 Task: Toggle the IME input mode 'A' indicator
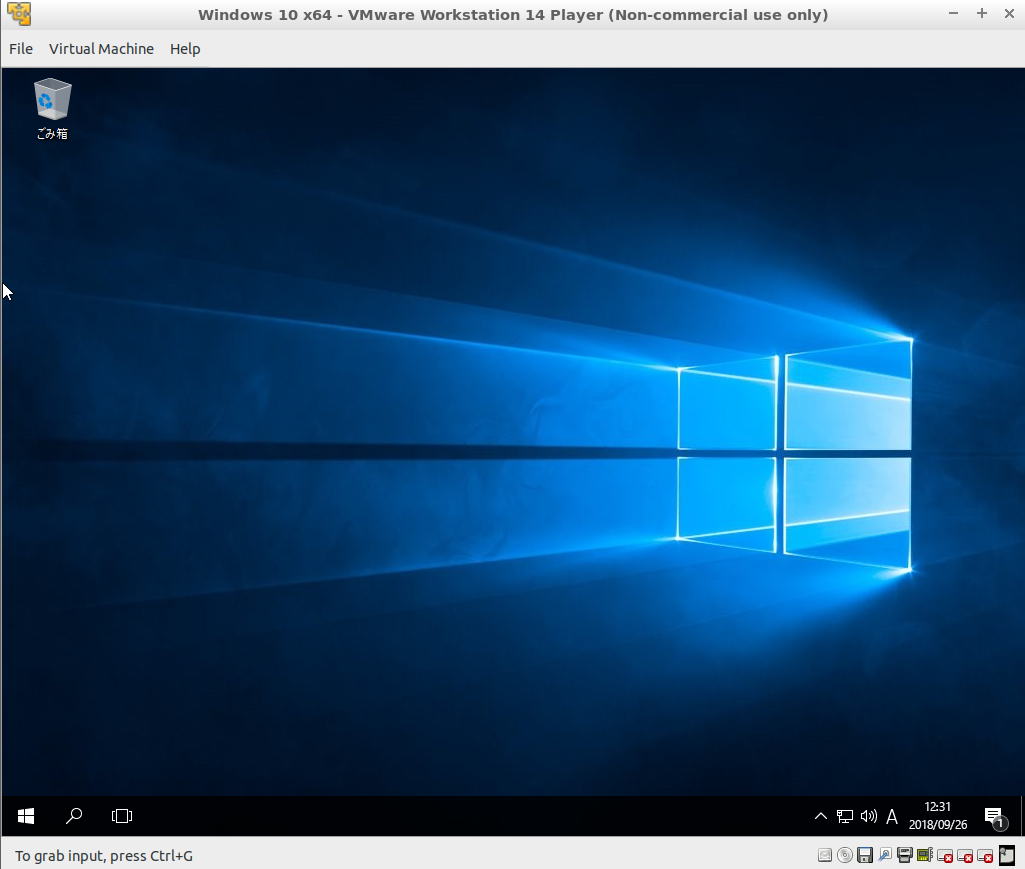[892, 816]
